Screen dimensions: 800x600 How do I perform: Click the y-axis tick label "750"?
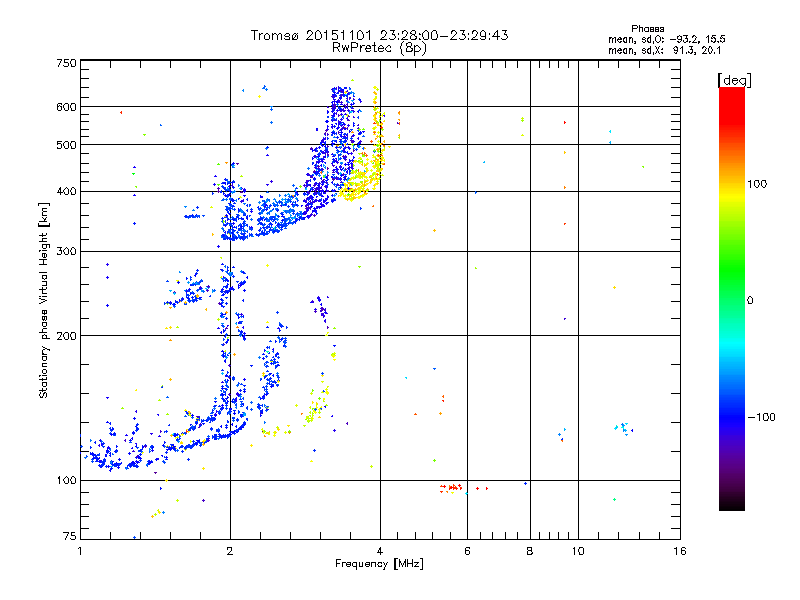pyautogui.click(x=66, y=63)
